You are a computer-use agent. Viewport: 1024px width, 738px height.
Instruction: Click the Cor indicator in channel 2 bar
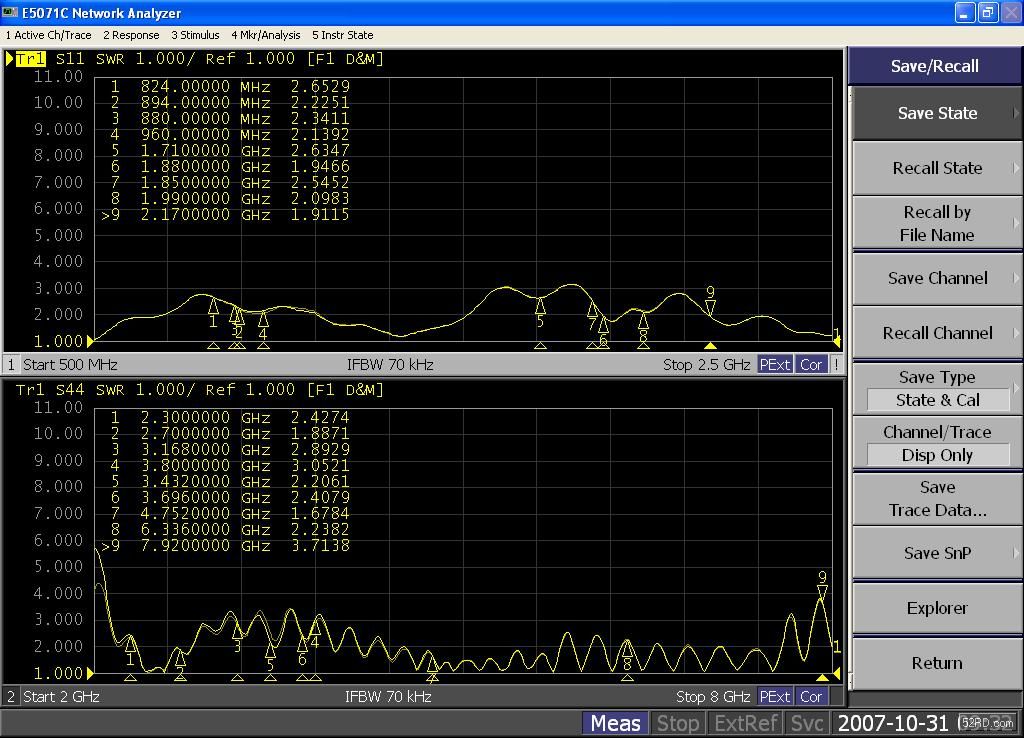click(810, 696)
